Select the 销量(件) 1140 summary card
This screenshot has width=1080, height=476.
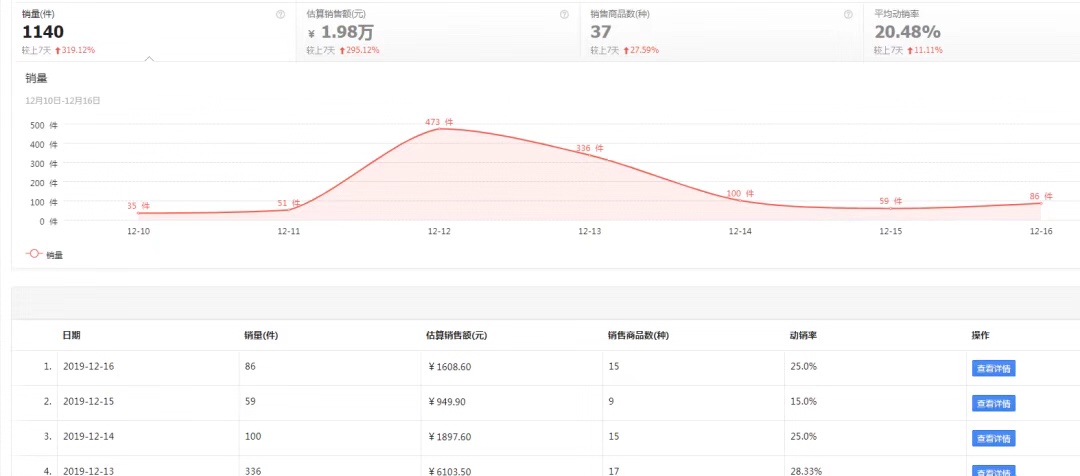coord(154,32)
